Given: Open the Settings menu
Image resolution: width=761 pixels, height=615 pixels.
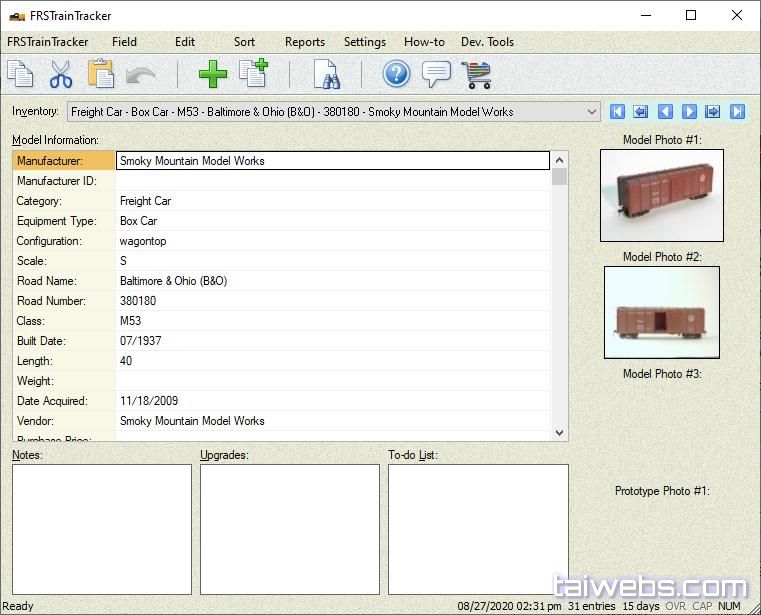Looking at the screenshot, I should tap(364, 42).
